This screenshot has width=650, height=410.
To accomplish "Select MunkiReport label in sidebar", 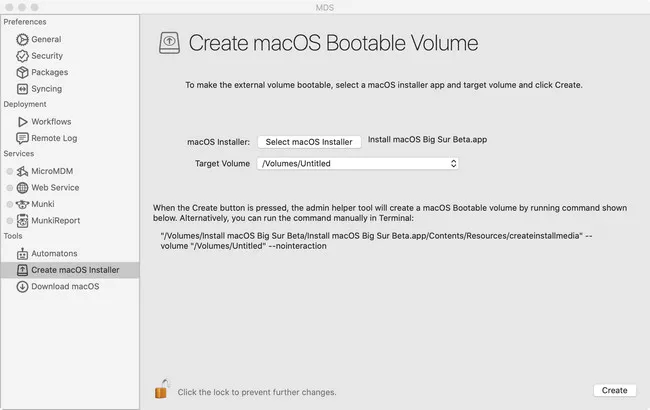I will tap(56, 221).
